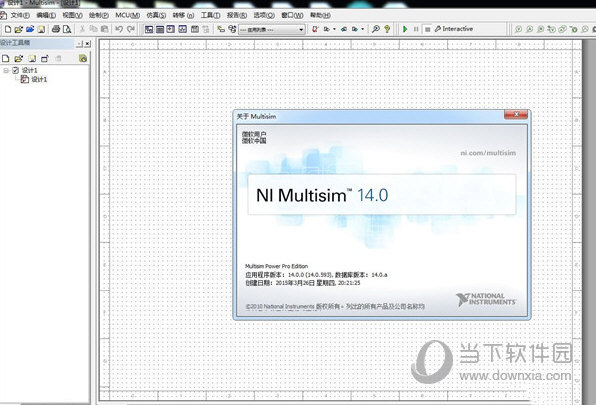Viewport: 596px width, 405px height.
Task: Toggle the Spreadsheet view icon
Action: coord(160,29)
